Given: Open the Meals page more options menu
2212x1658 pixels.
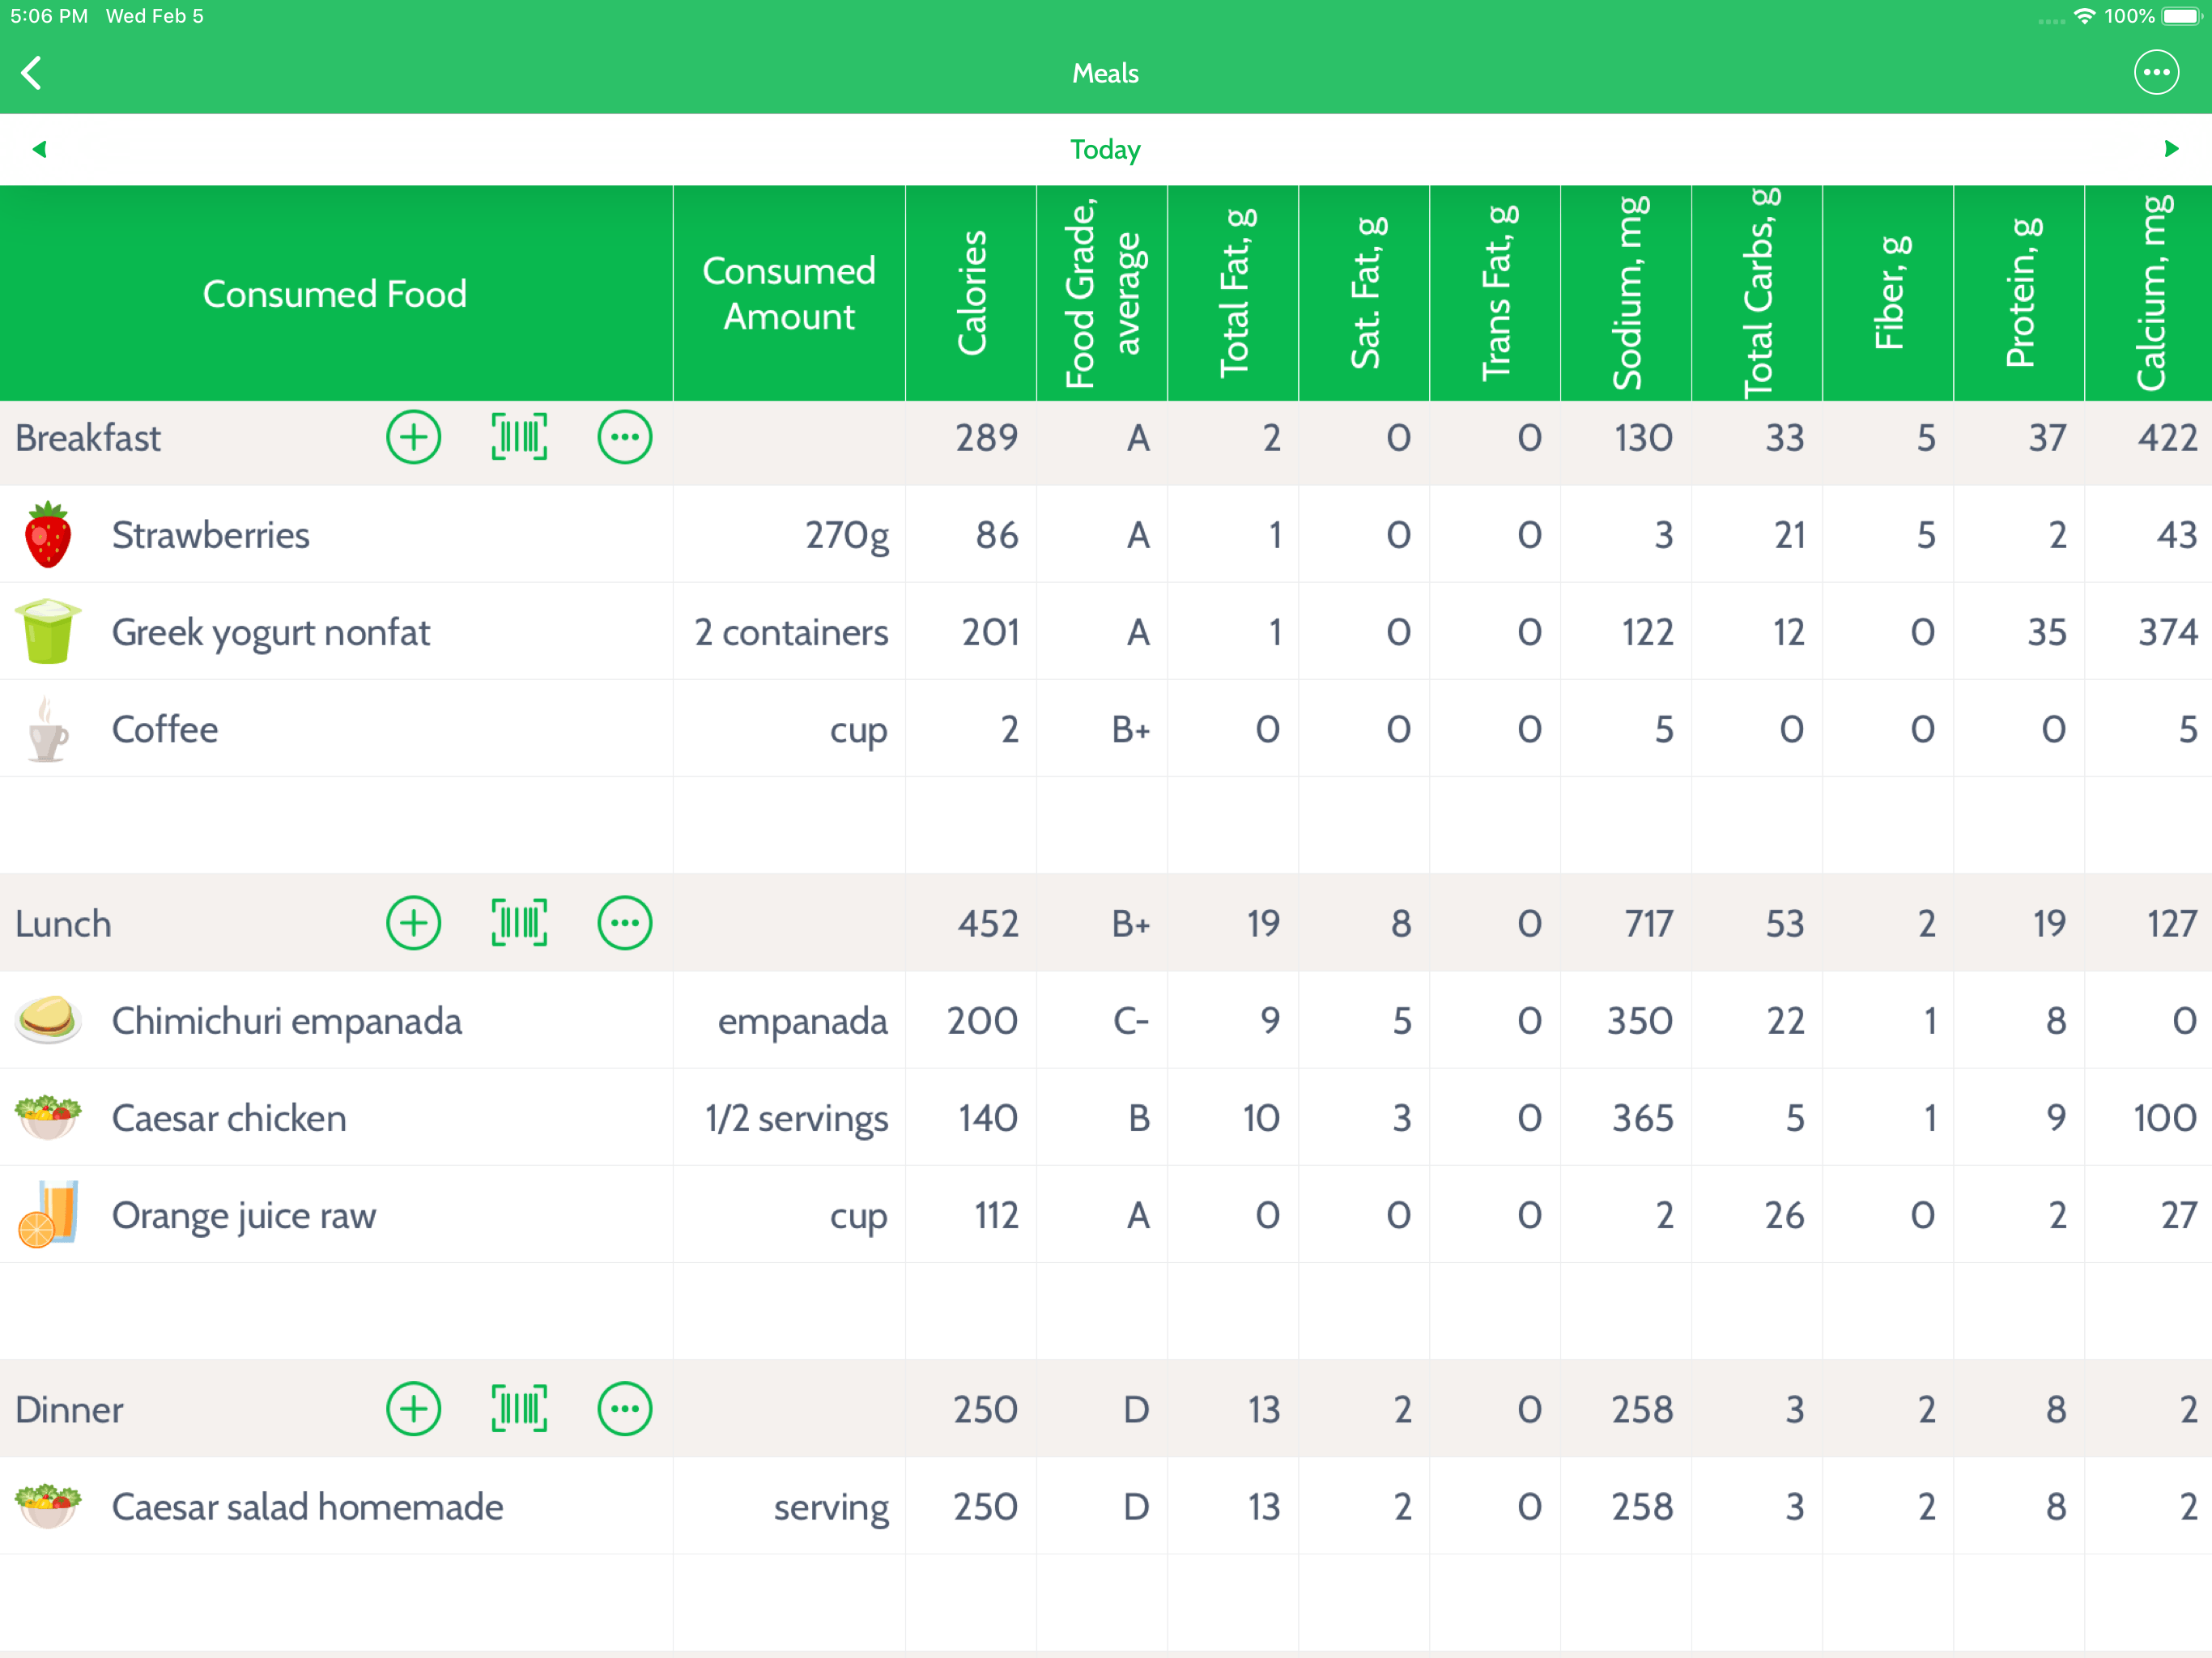Looking at the screenshot, I should 2156,73.
